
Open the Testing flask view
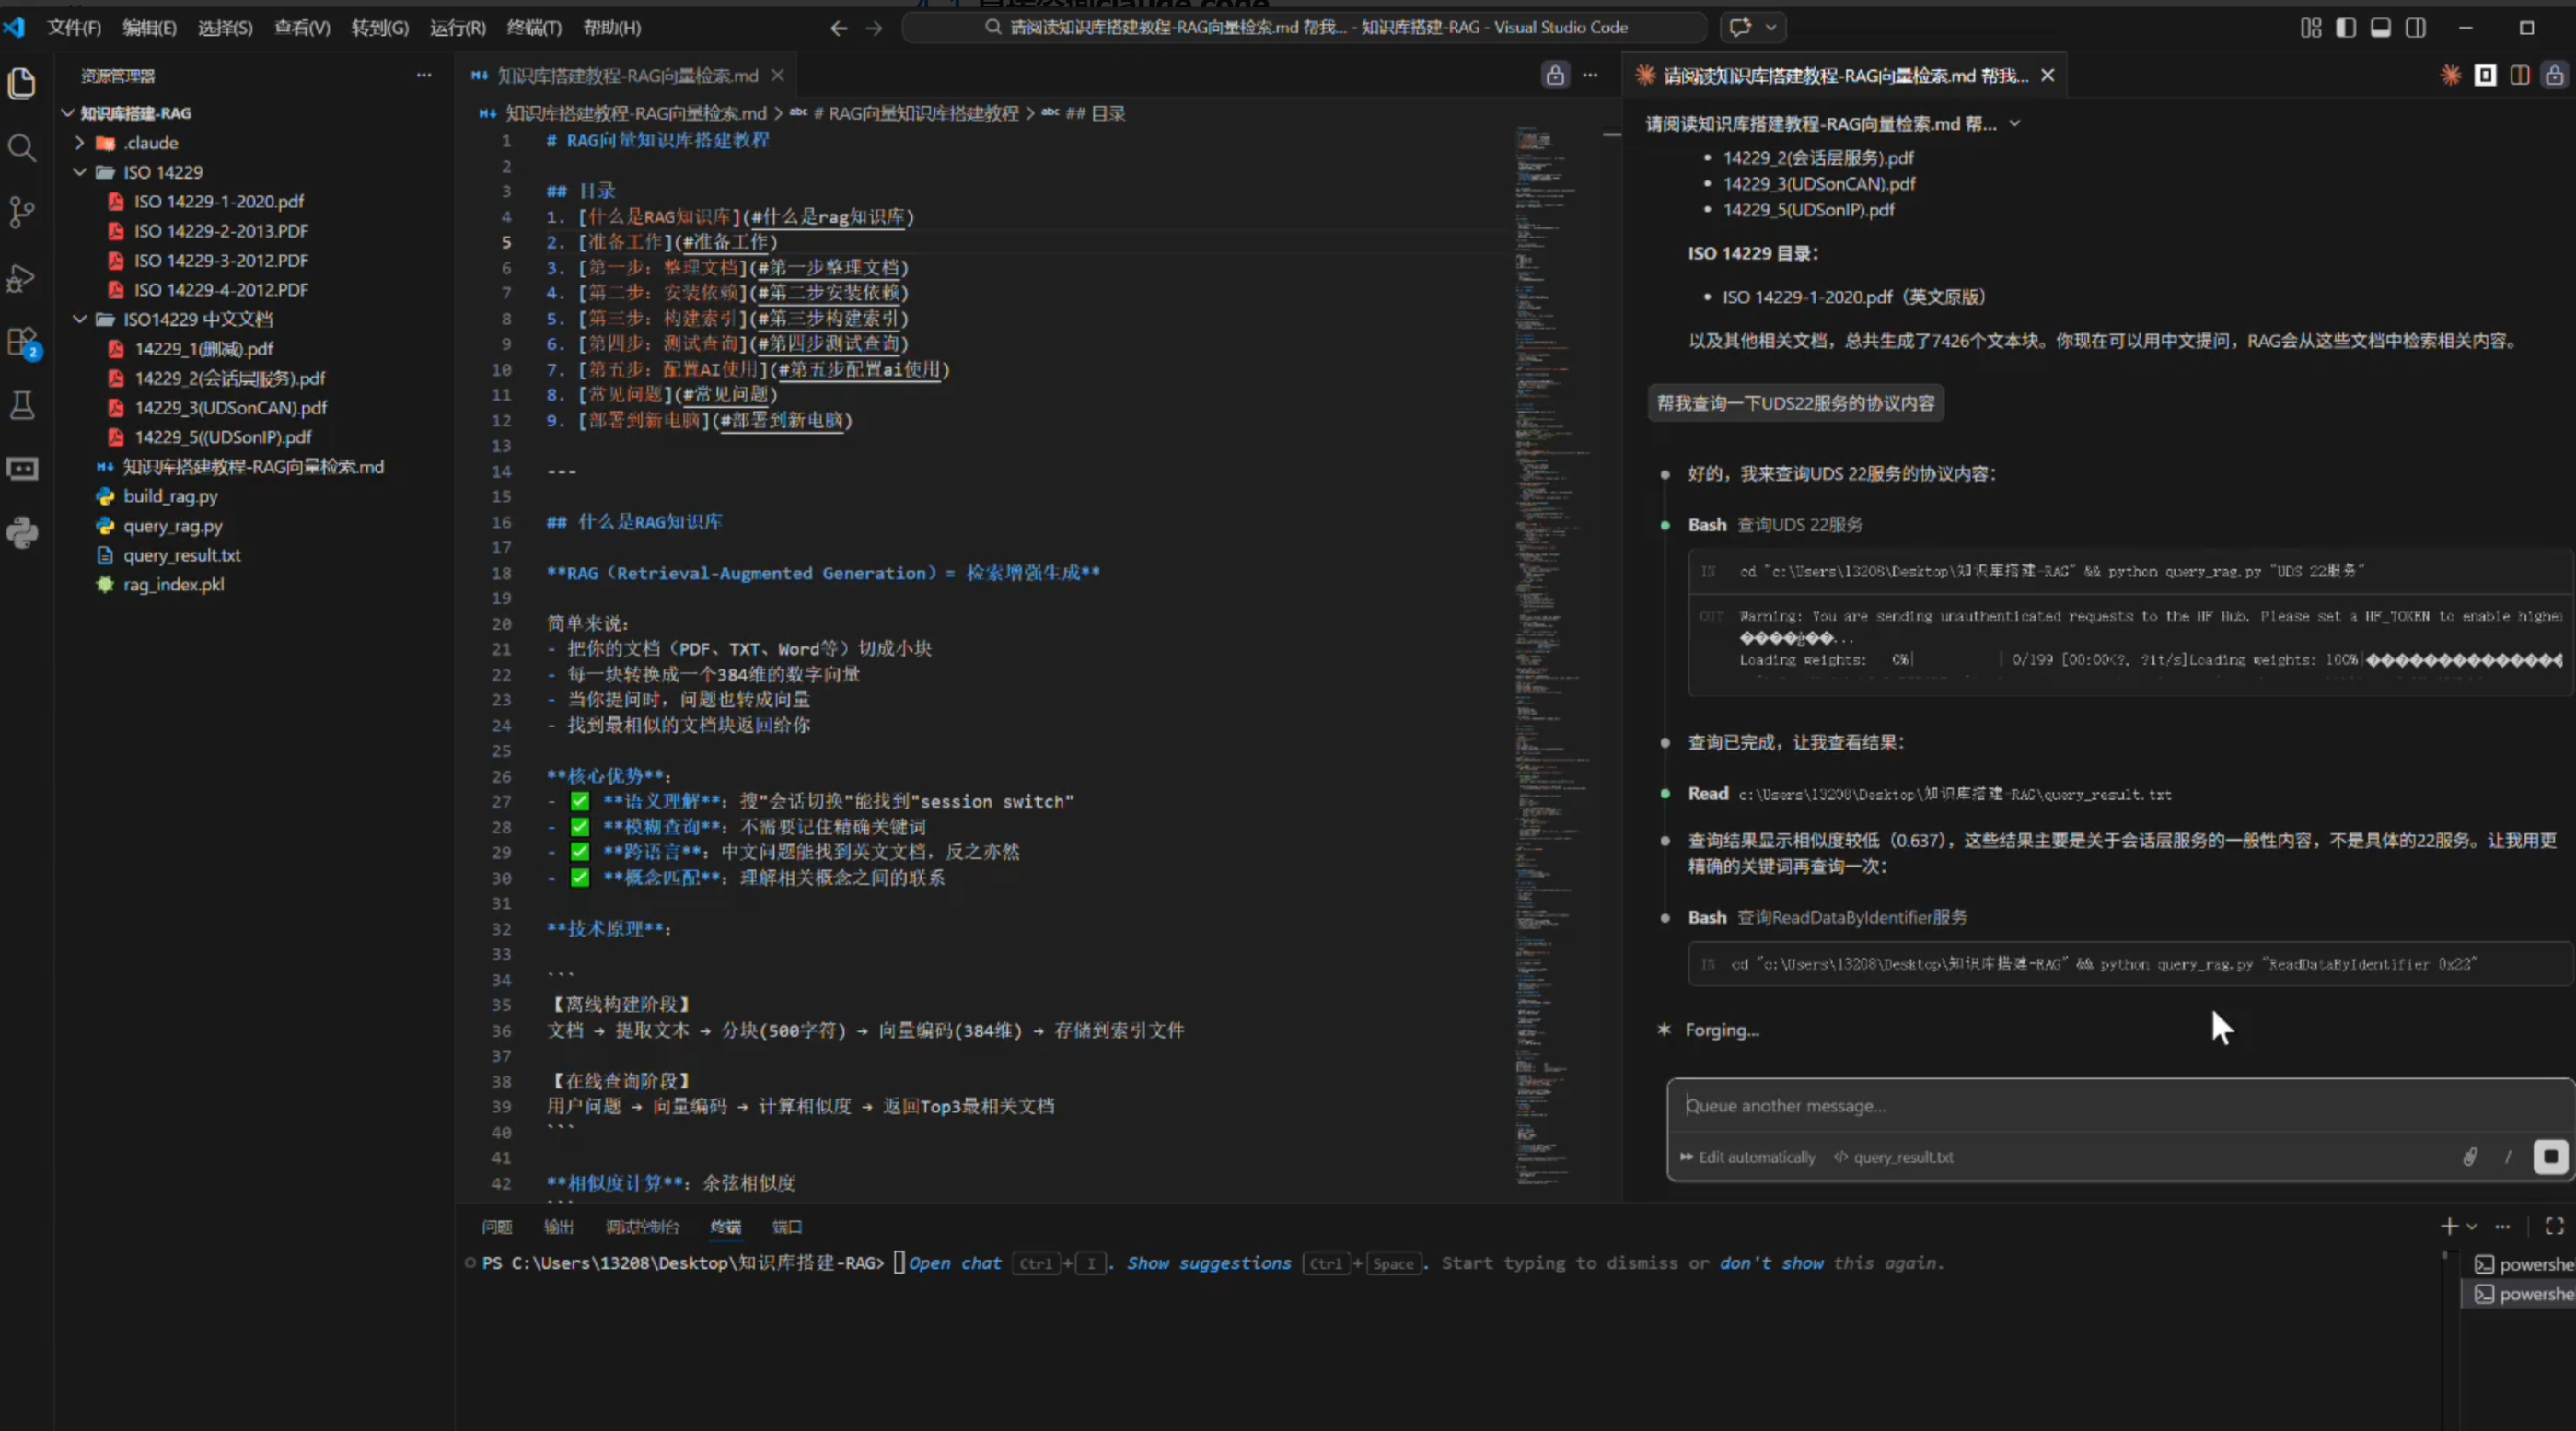(x=22, y=405)
